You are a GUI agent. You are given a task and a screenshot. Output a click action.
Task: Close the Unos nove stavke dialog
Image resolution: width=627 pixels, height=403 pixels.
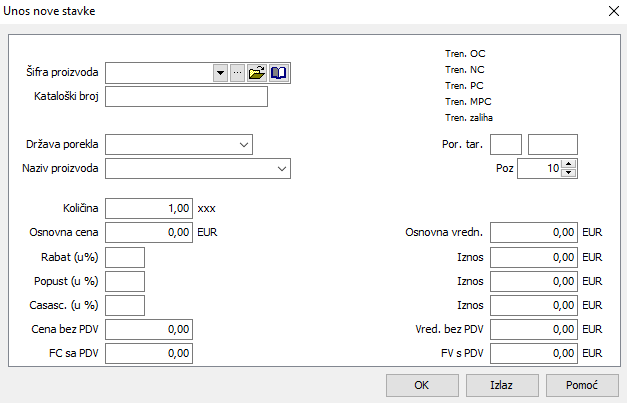point(612,11)
